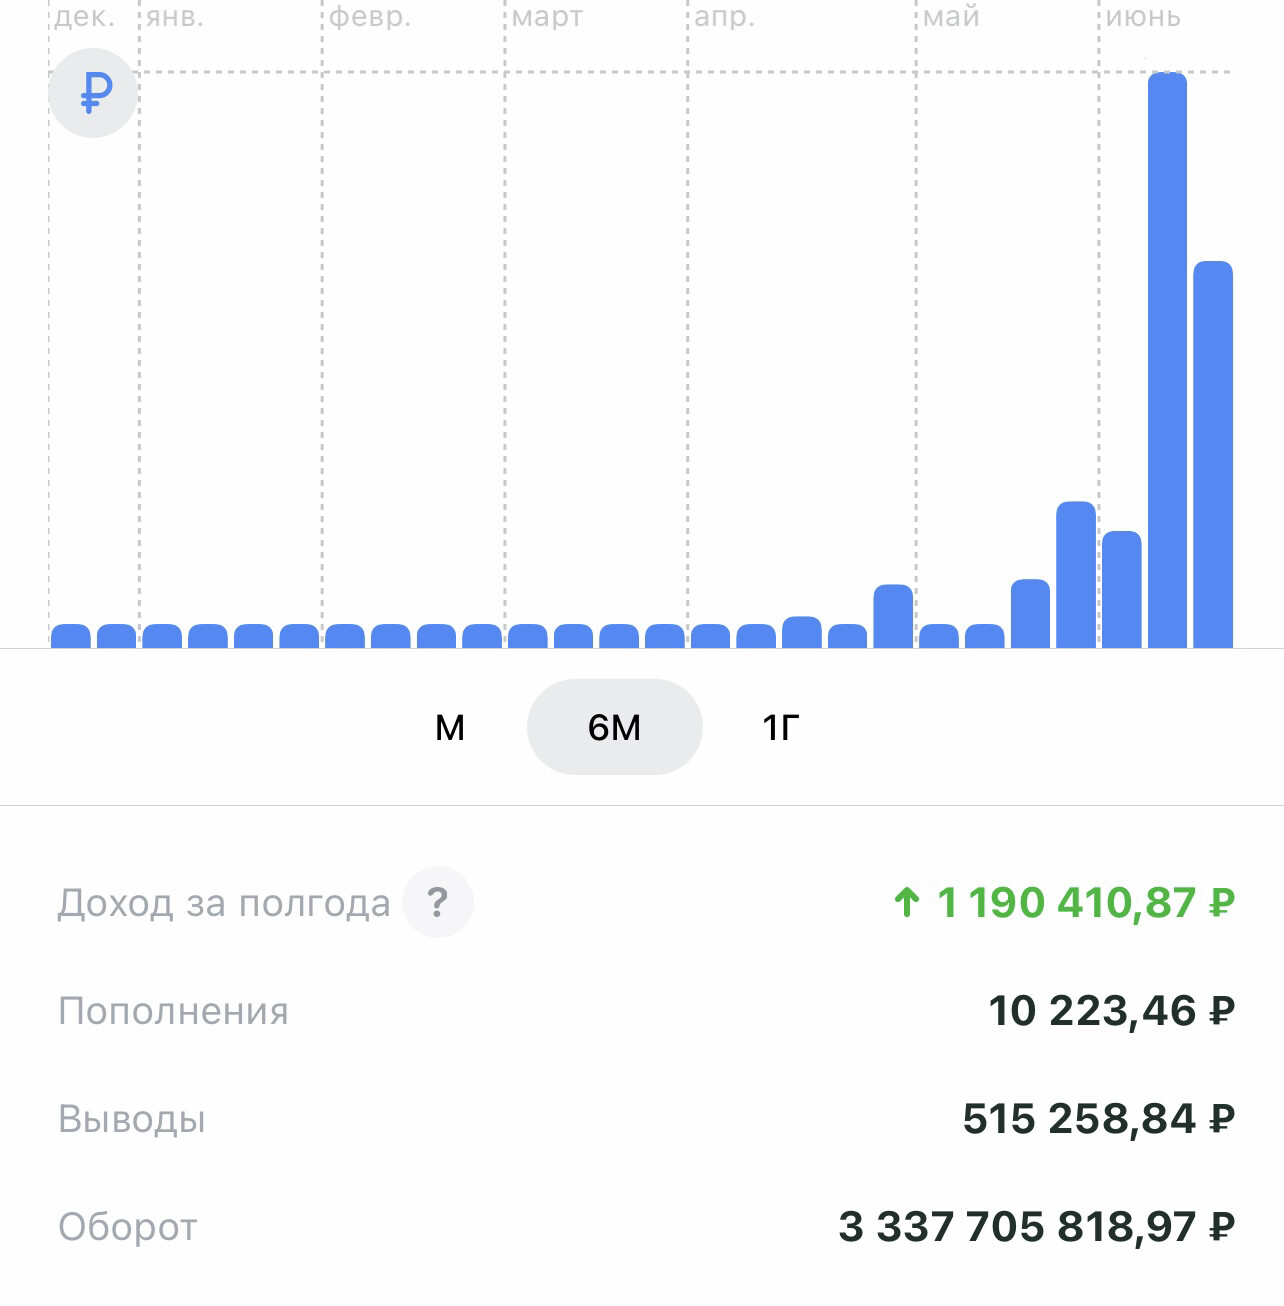Click the май month label on the chart axis
This screenshot has height=1306, width=1284.
click(951, 17)
